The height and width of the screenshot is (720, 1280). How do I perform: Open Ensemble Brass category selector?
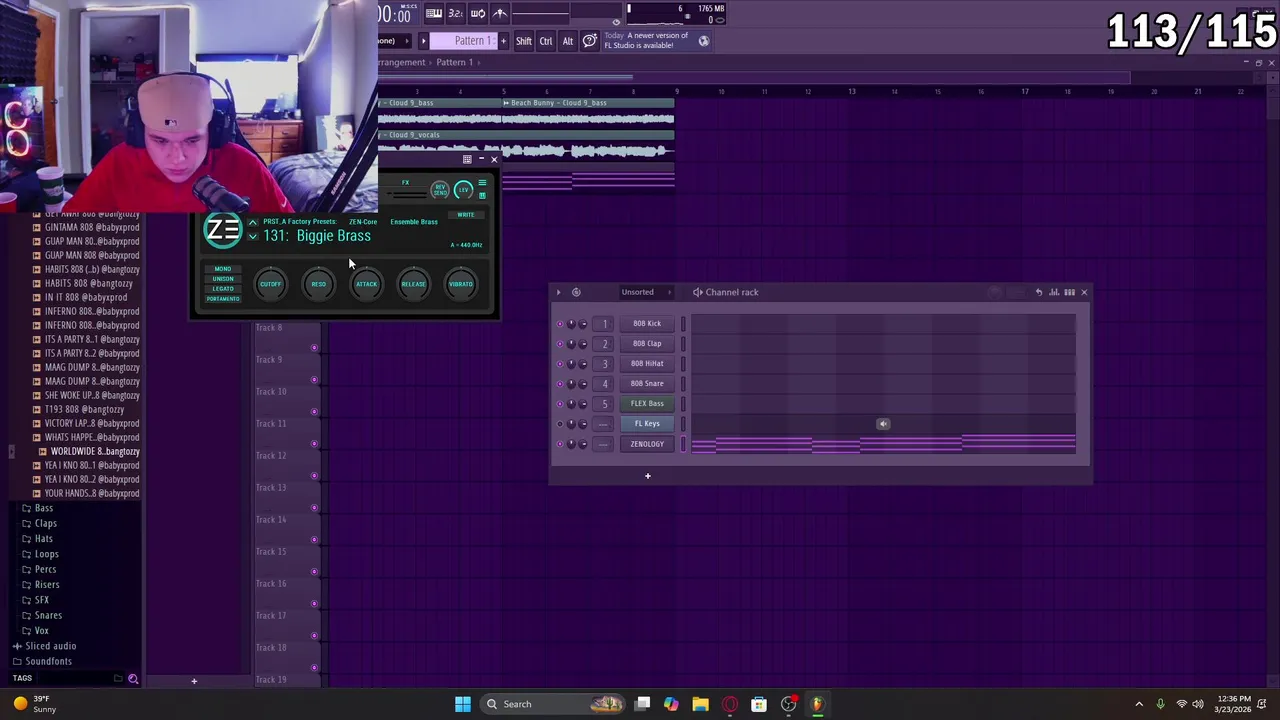414,222
